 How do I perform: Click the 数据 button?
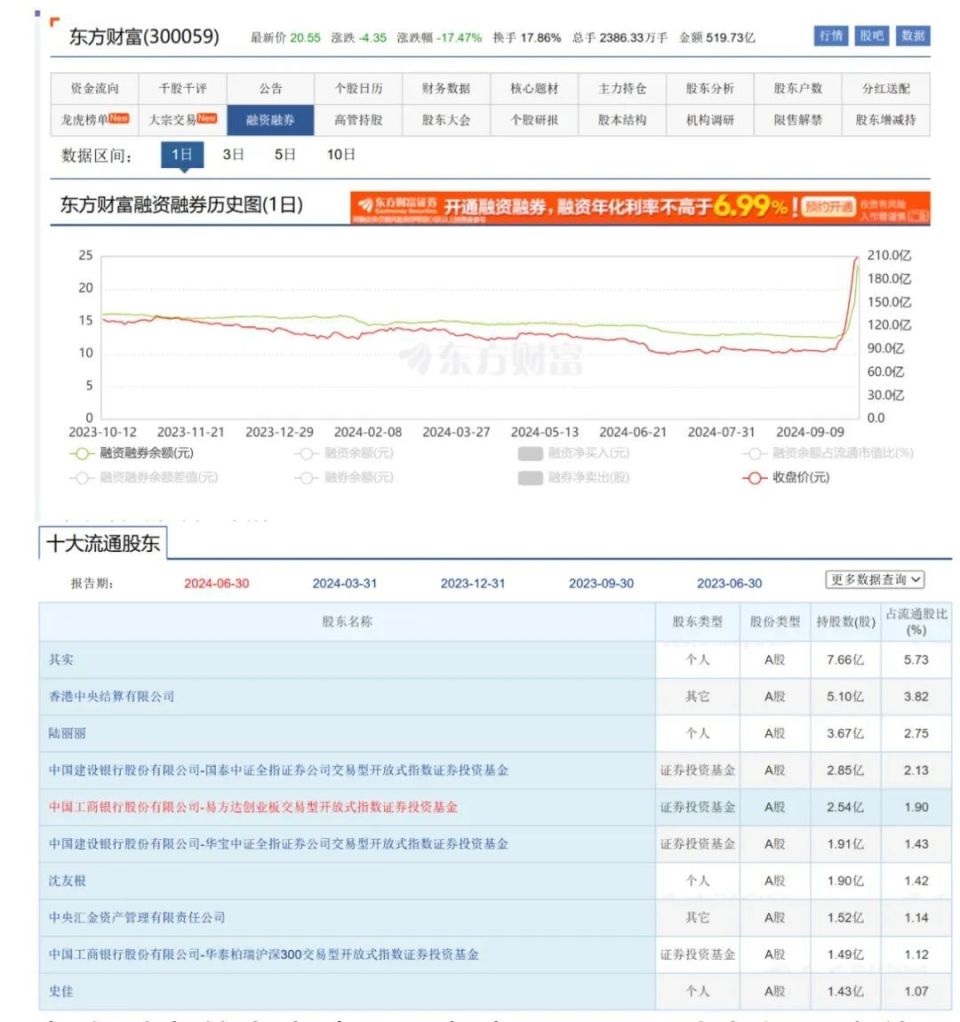tap(913, 36)
